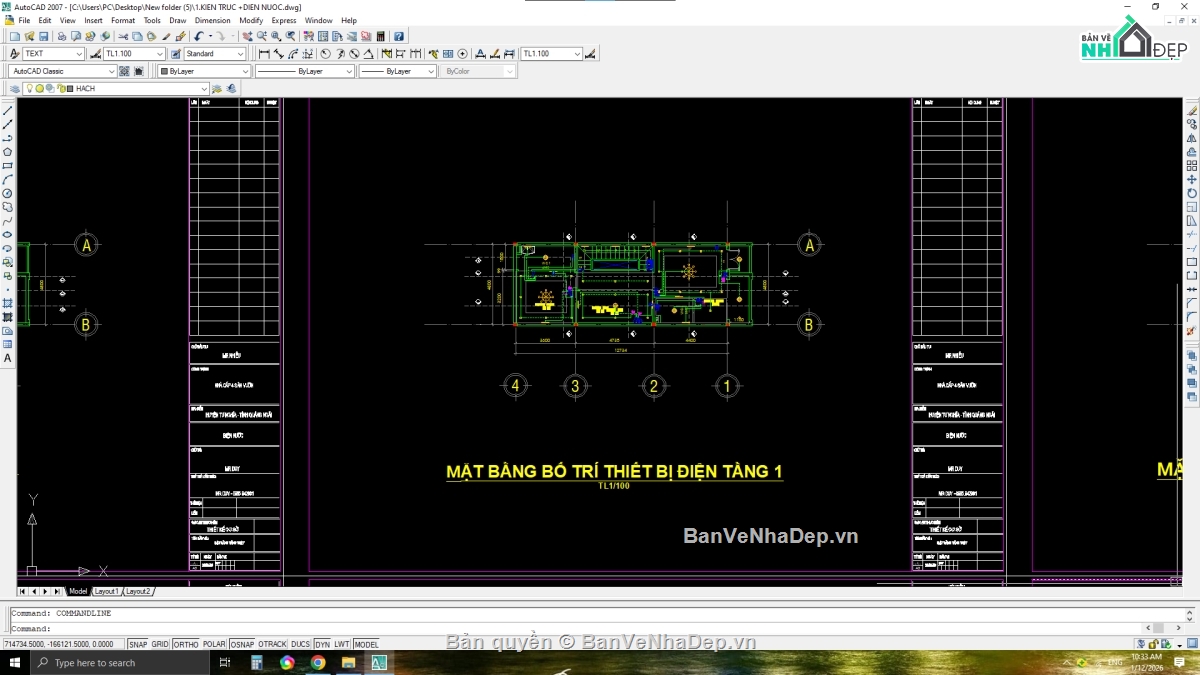
Task: Click the Save icon in Standard toolbar
Action: [42, 37]
